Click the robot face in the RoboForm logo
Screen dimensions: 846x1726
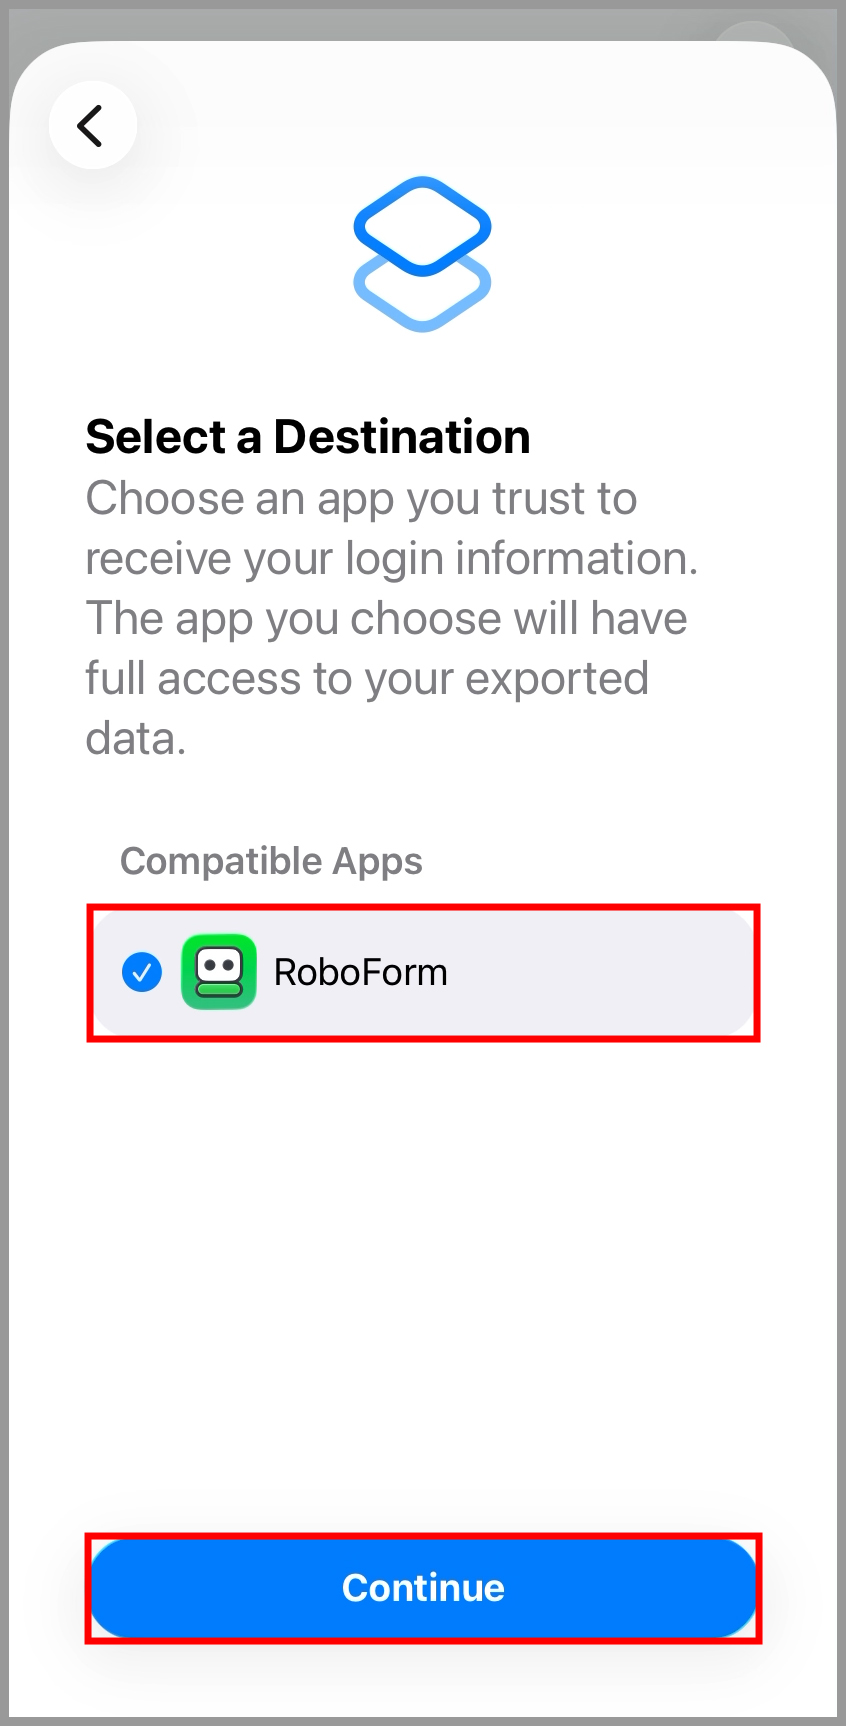tap(219, 966)
